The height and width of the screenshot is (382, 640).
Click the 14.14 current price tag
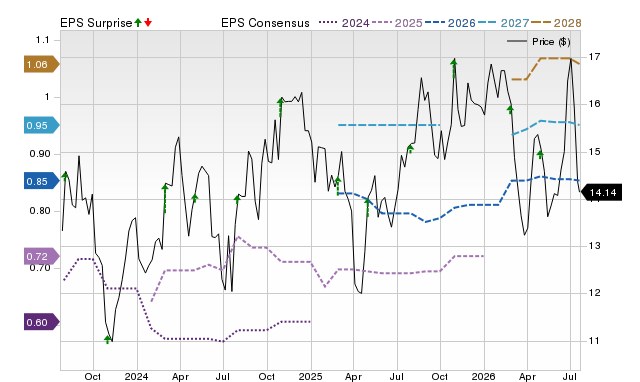pos(602,192)
